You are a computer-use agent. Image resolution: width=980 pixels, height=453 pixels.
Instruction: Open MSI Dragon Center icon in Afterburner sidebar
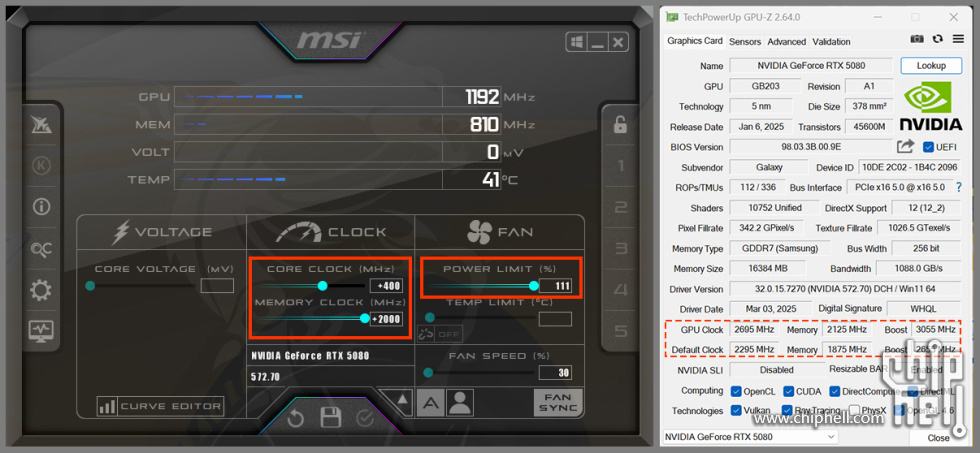pyautogui.click(x=41, y=125)
